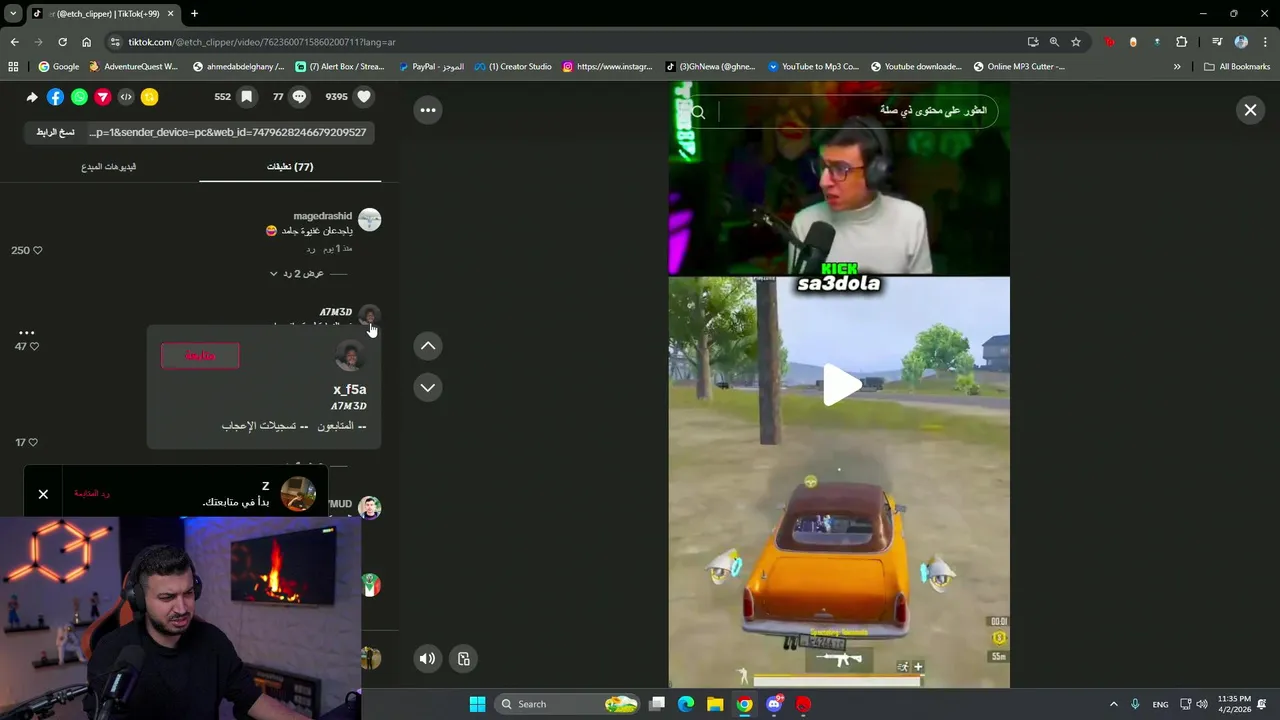Open x_f5a avatar inside the hover card

350,355
